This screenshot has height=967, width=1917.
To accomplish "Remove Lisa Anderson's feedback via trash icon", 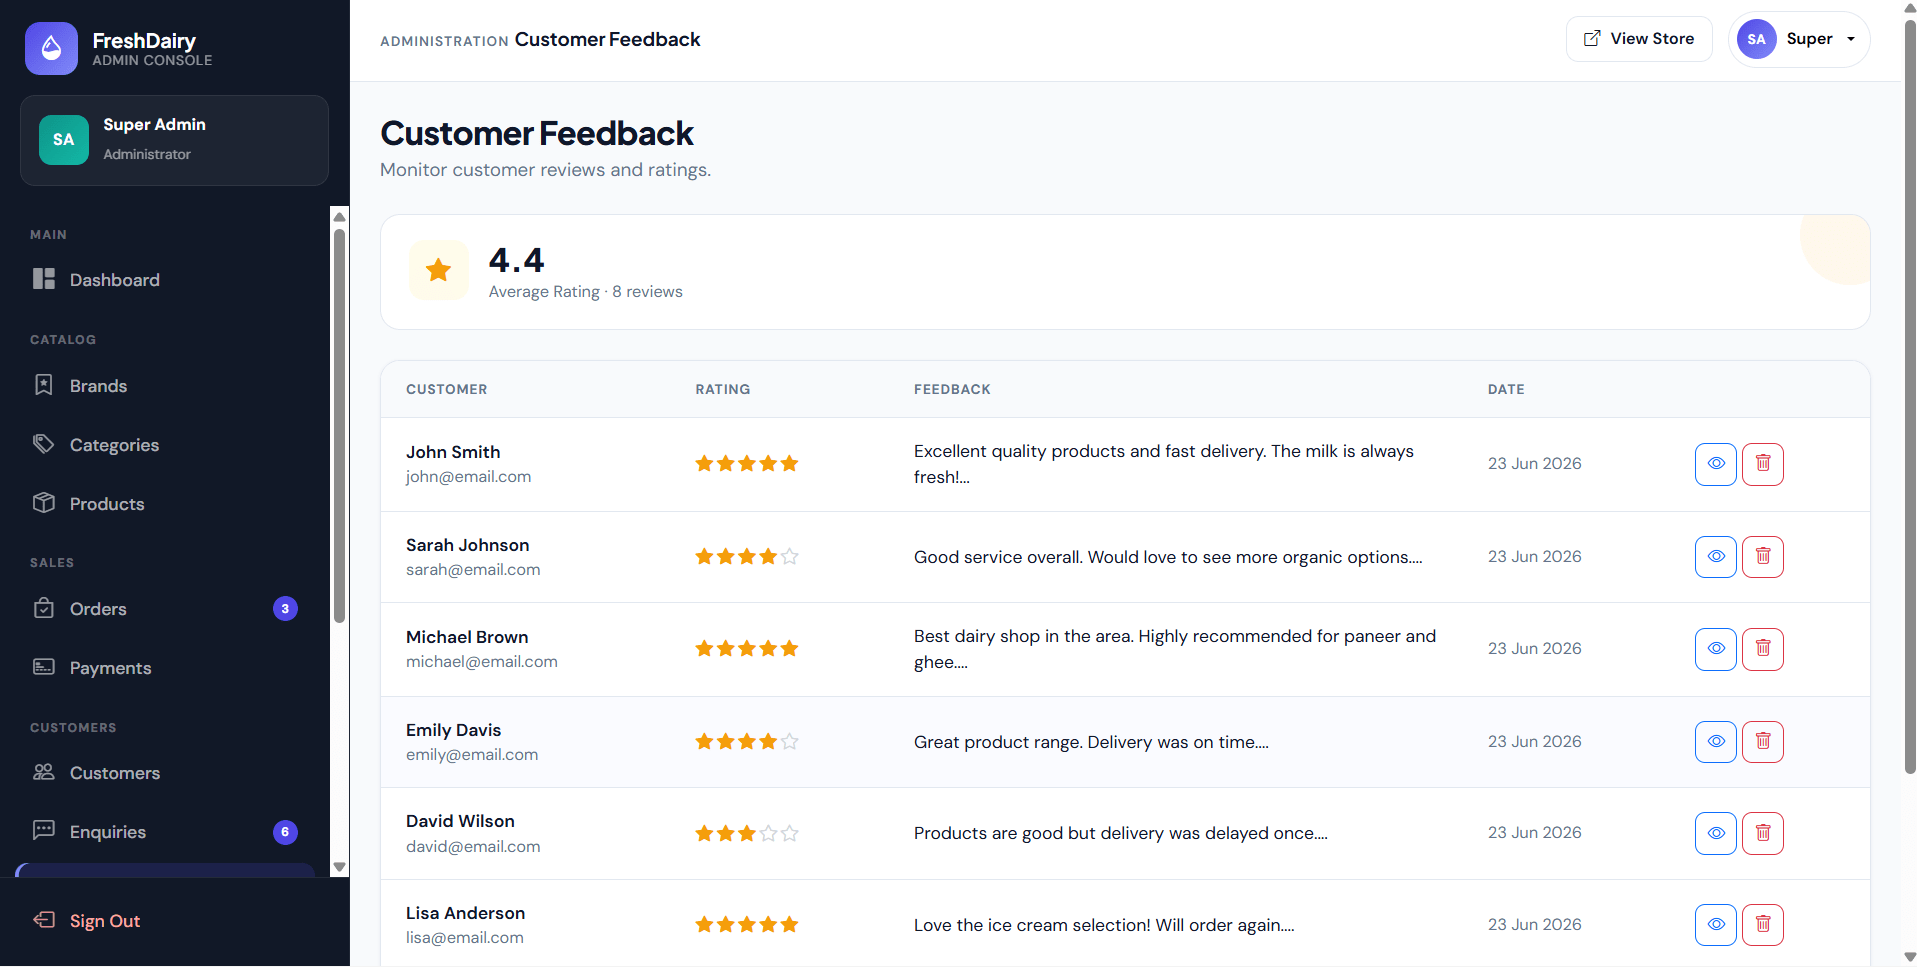I will coord(1762,925).
